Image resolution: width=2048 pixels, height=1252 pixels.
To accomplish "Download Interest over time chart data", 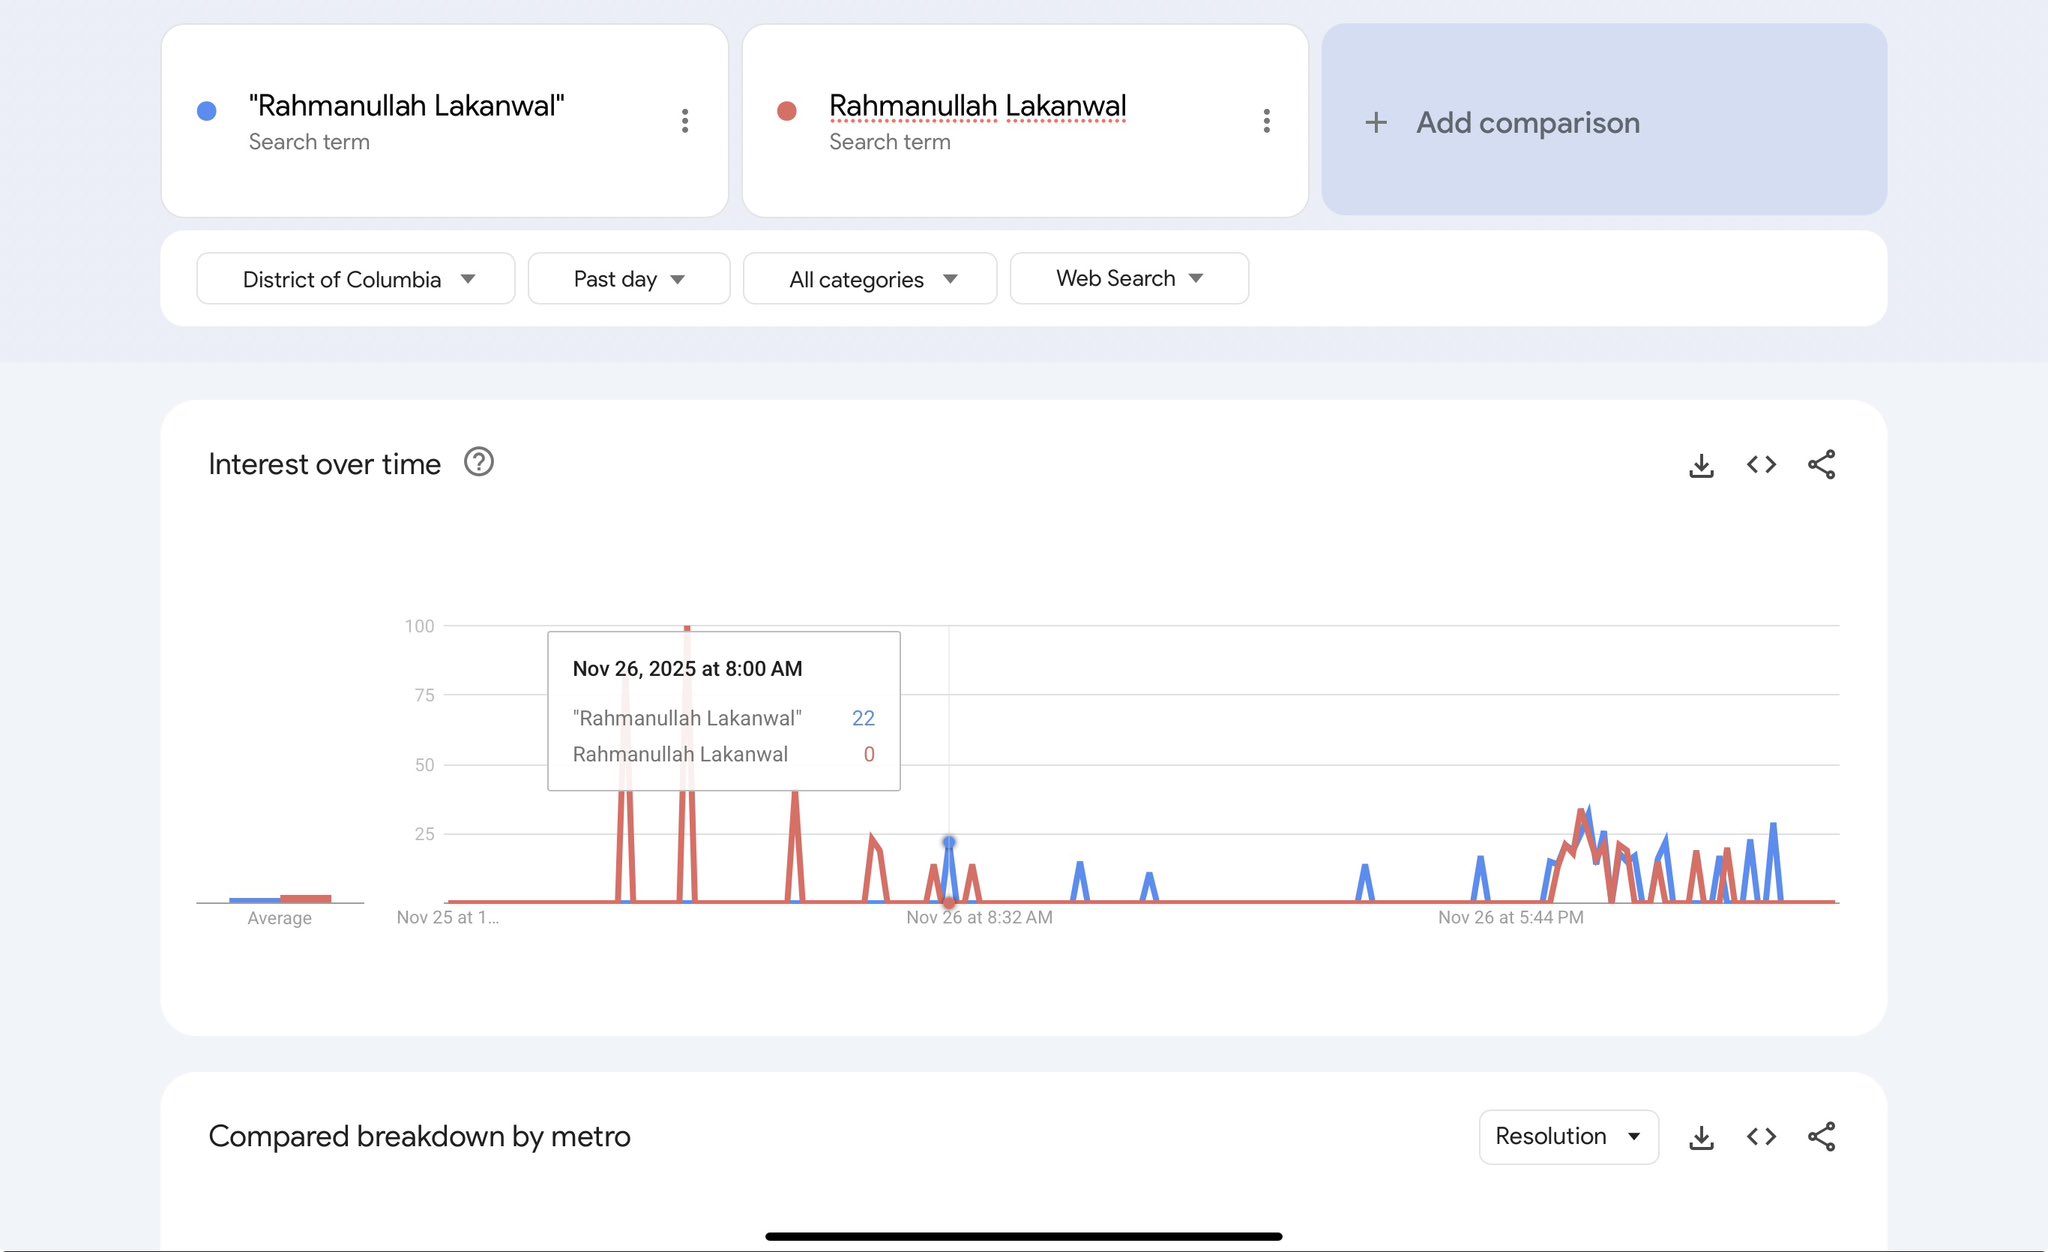I will pos(1701,465).
